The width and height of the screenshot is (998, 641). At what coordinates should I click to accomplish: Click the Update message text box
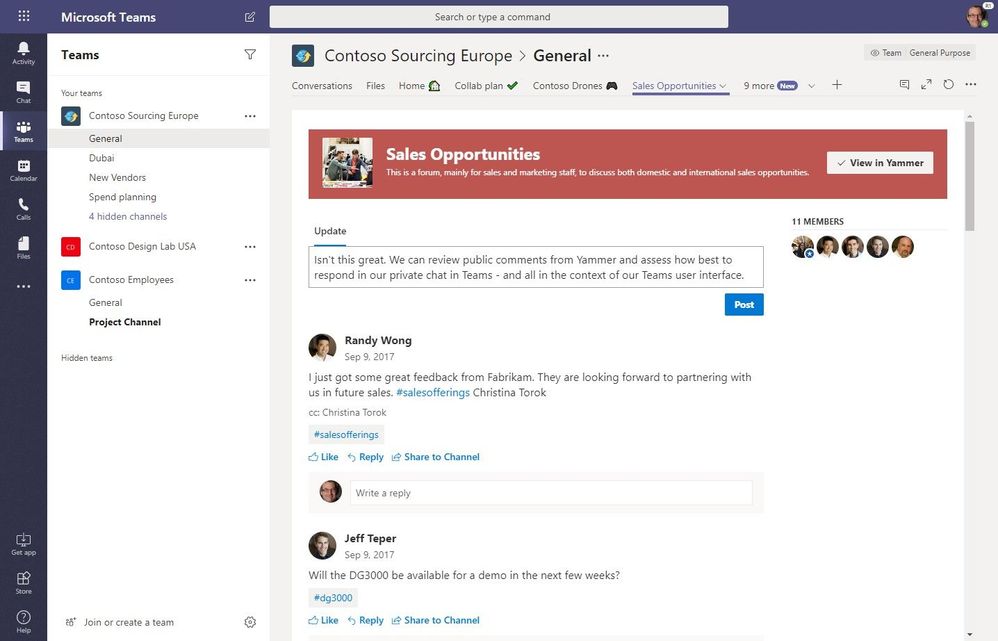point(536,267)
